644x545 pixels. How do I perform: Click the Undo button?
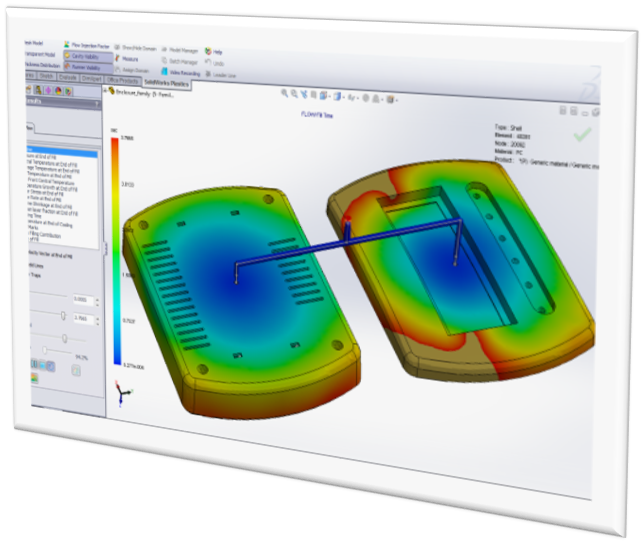click(214, 63)
